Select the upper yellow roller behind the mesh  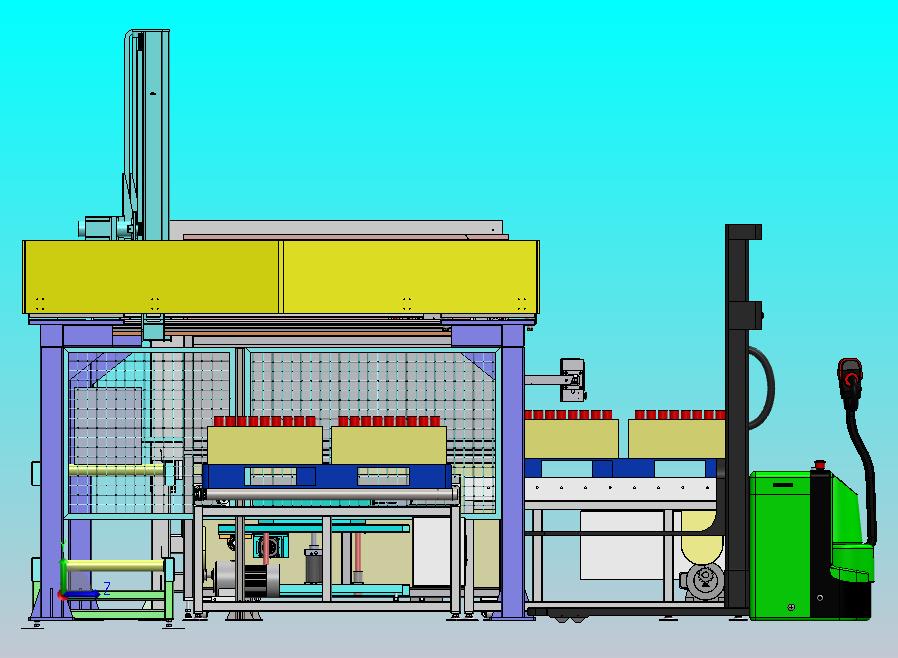(116, 470)
